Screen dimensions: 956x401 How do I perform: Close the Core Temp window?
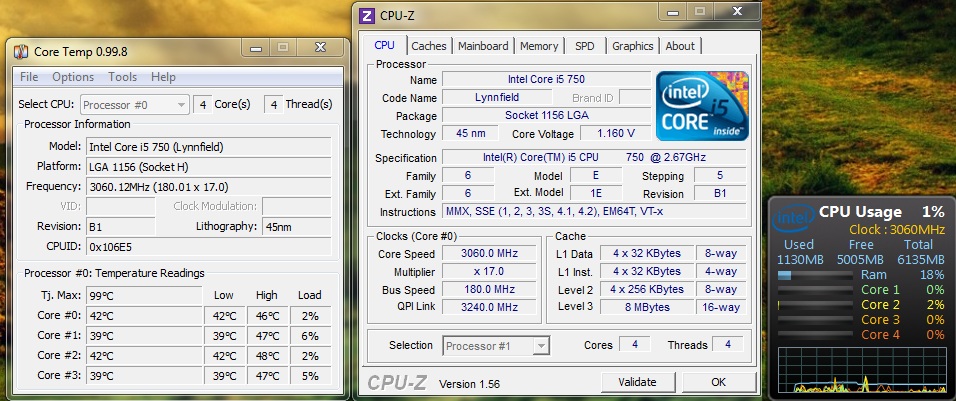point(320,48)
